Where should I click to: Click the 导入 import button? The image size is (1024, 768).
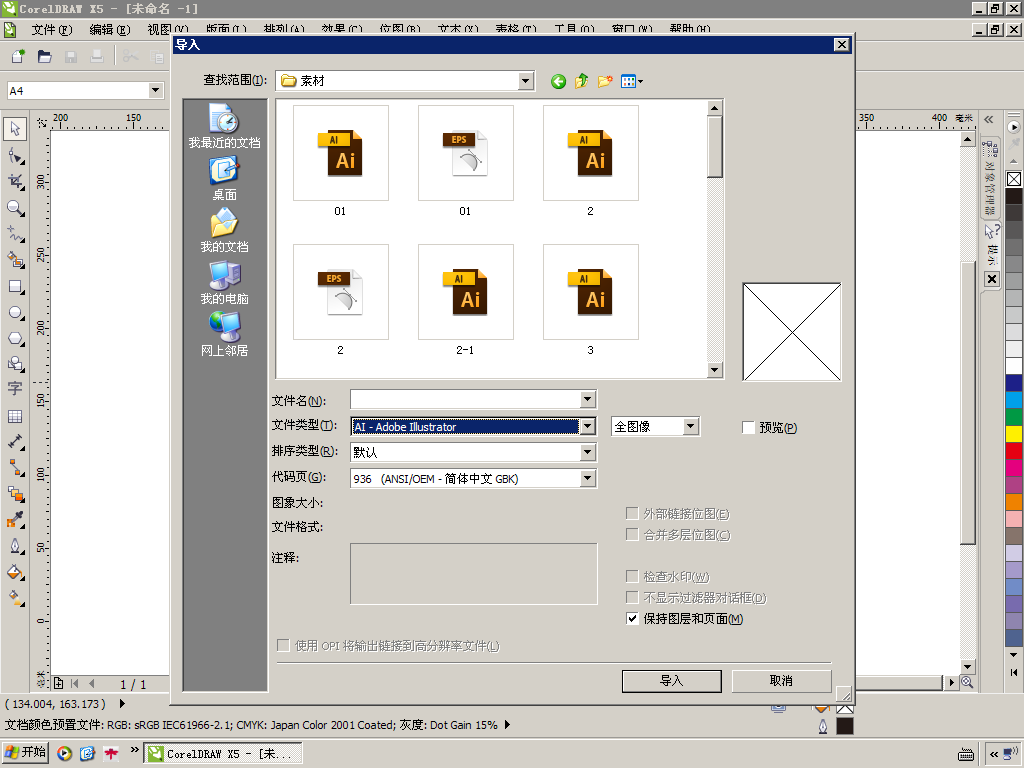pyautogui.click(x=671, y=680)
